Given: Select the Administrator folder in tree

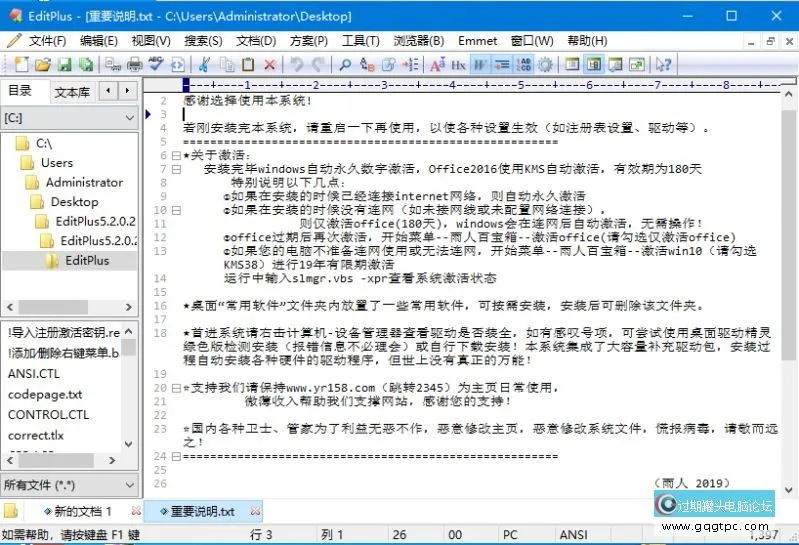Looking at the screenshot, I should coord(84,182).
